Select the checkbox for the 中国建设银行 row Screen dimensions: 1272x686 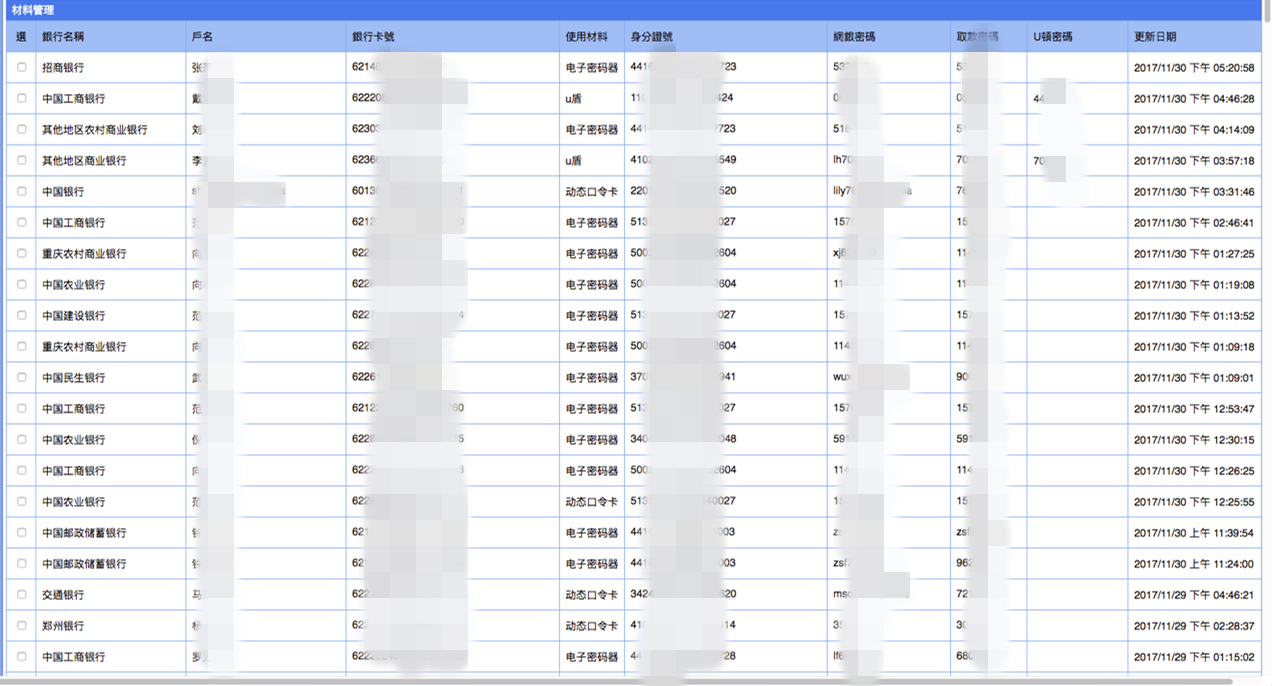pos(22,316)
